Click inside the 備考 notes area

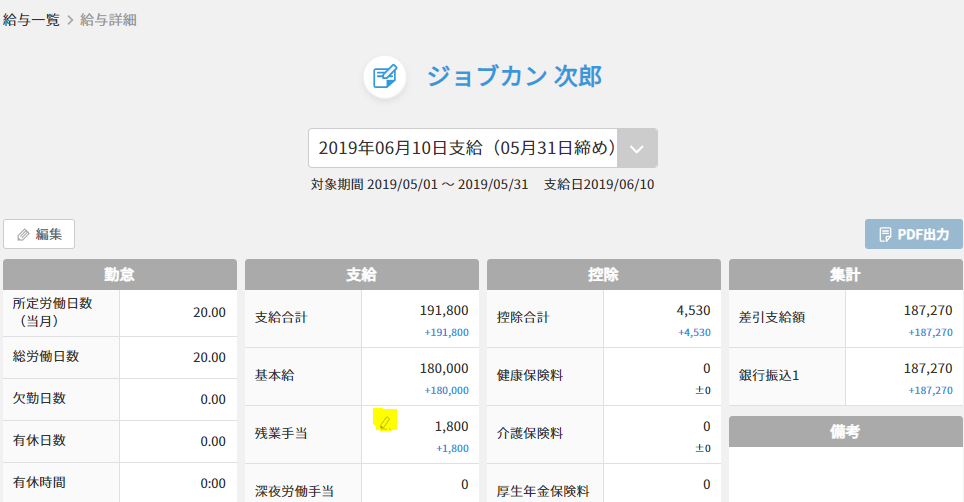coord(845,474)
